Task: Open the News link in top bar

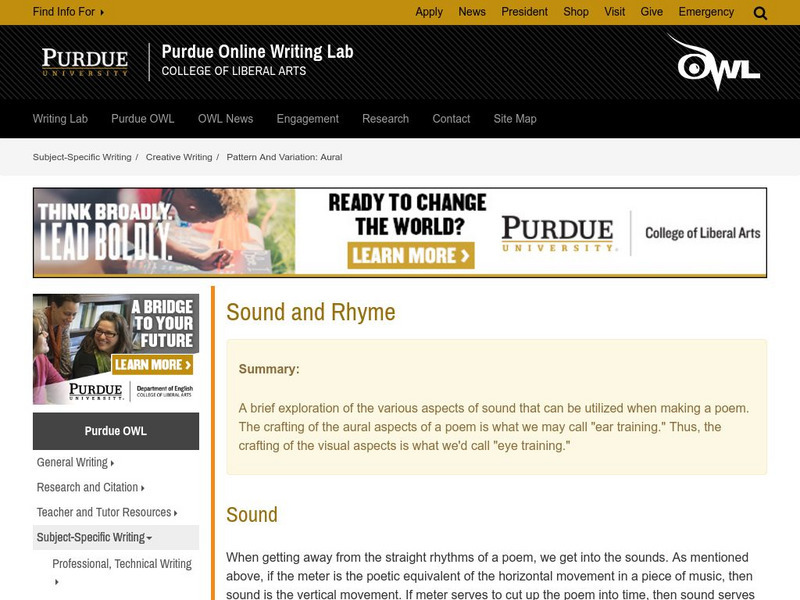Action: click(x=472, y=12)
